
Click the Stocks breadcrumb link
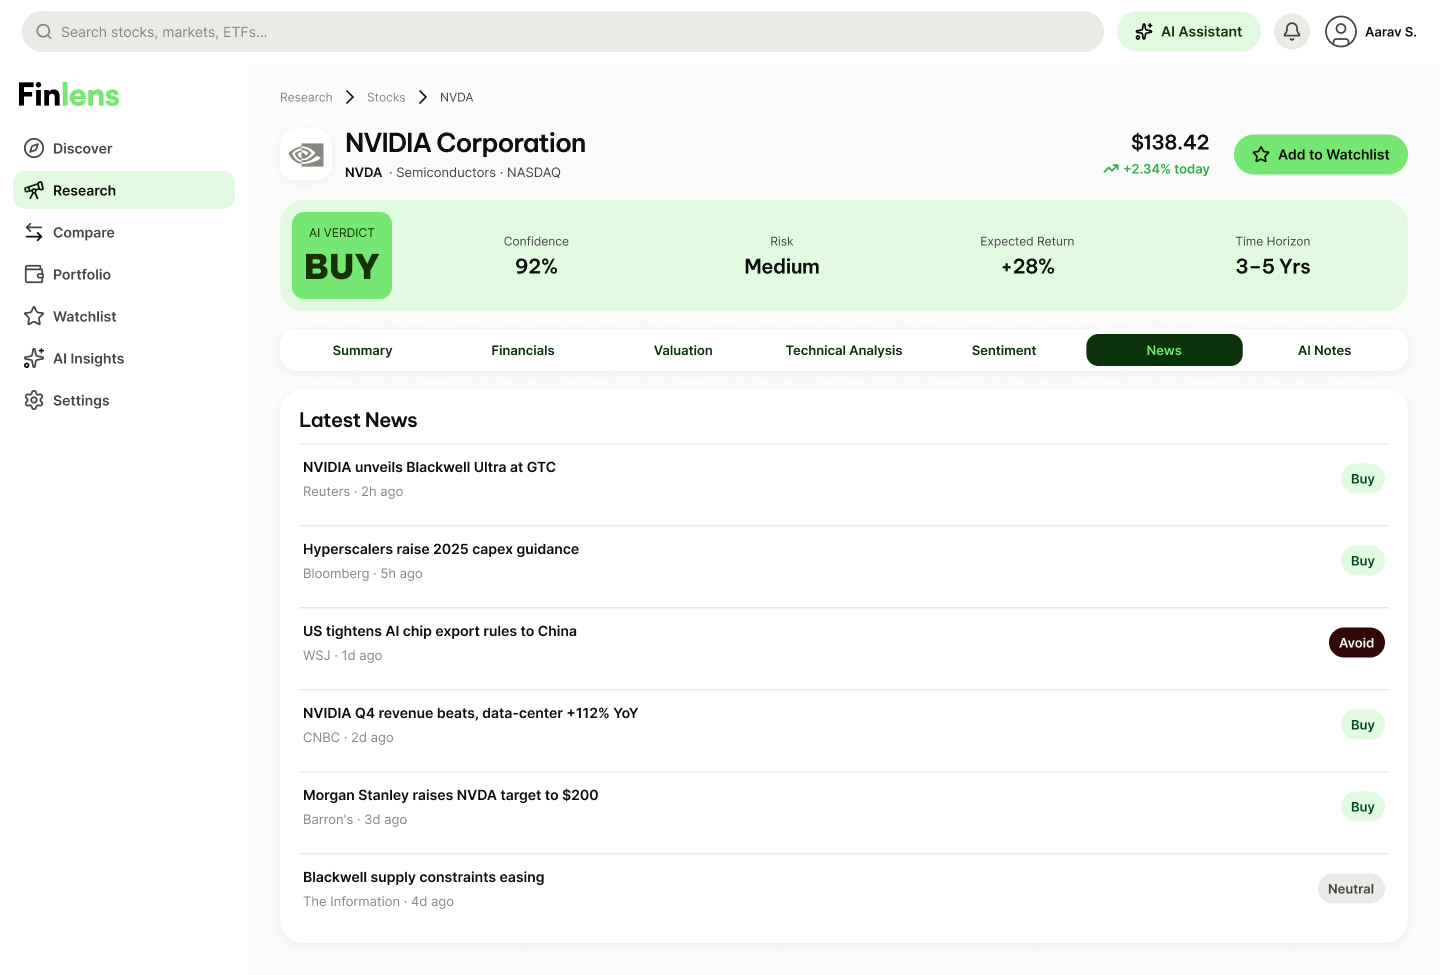(x=386, y=97)
